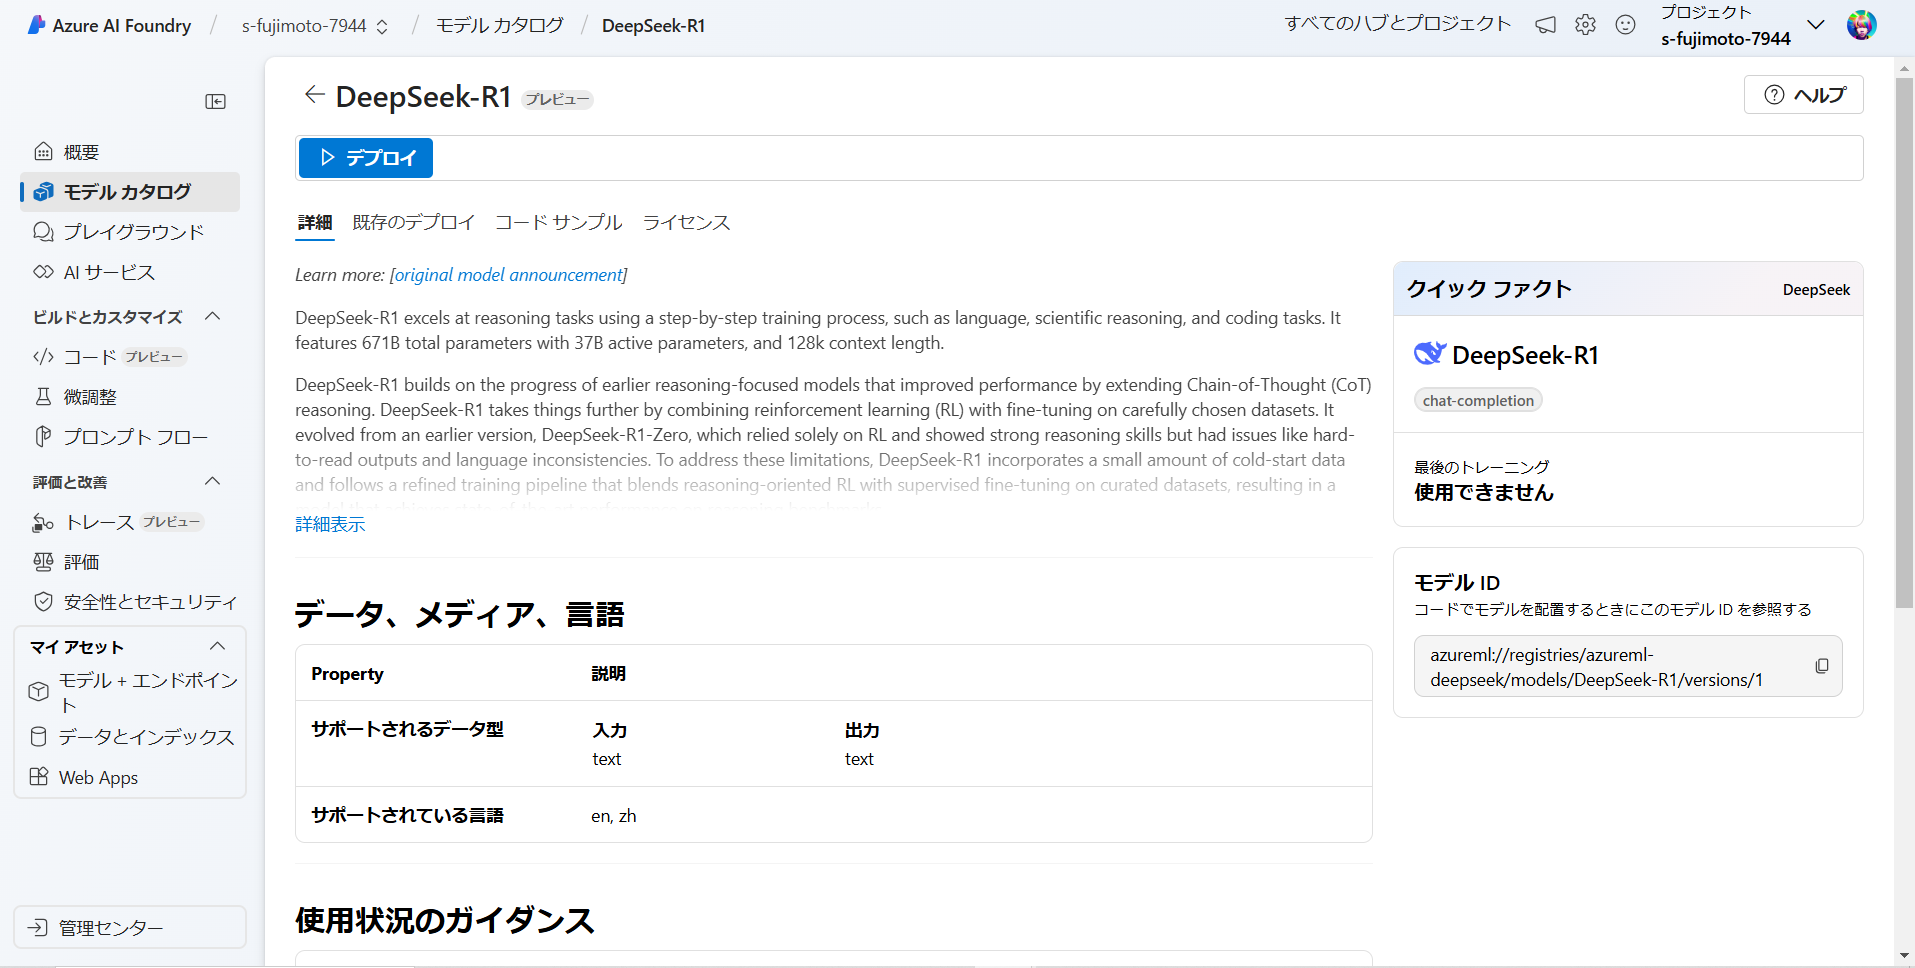This screenshot has height=968, width=1915.
Task: Switch to the コード サンプル tab
Action: (x=558, y=222)
